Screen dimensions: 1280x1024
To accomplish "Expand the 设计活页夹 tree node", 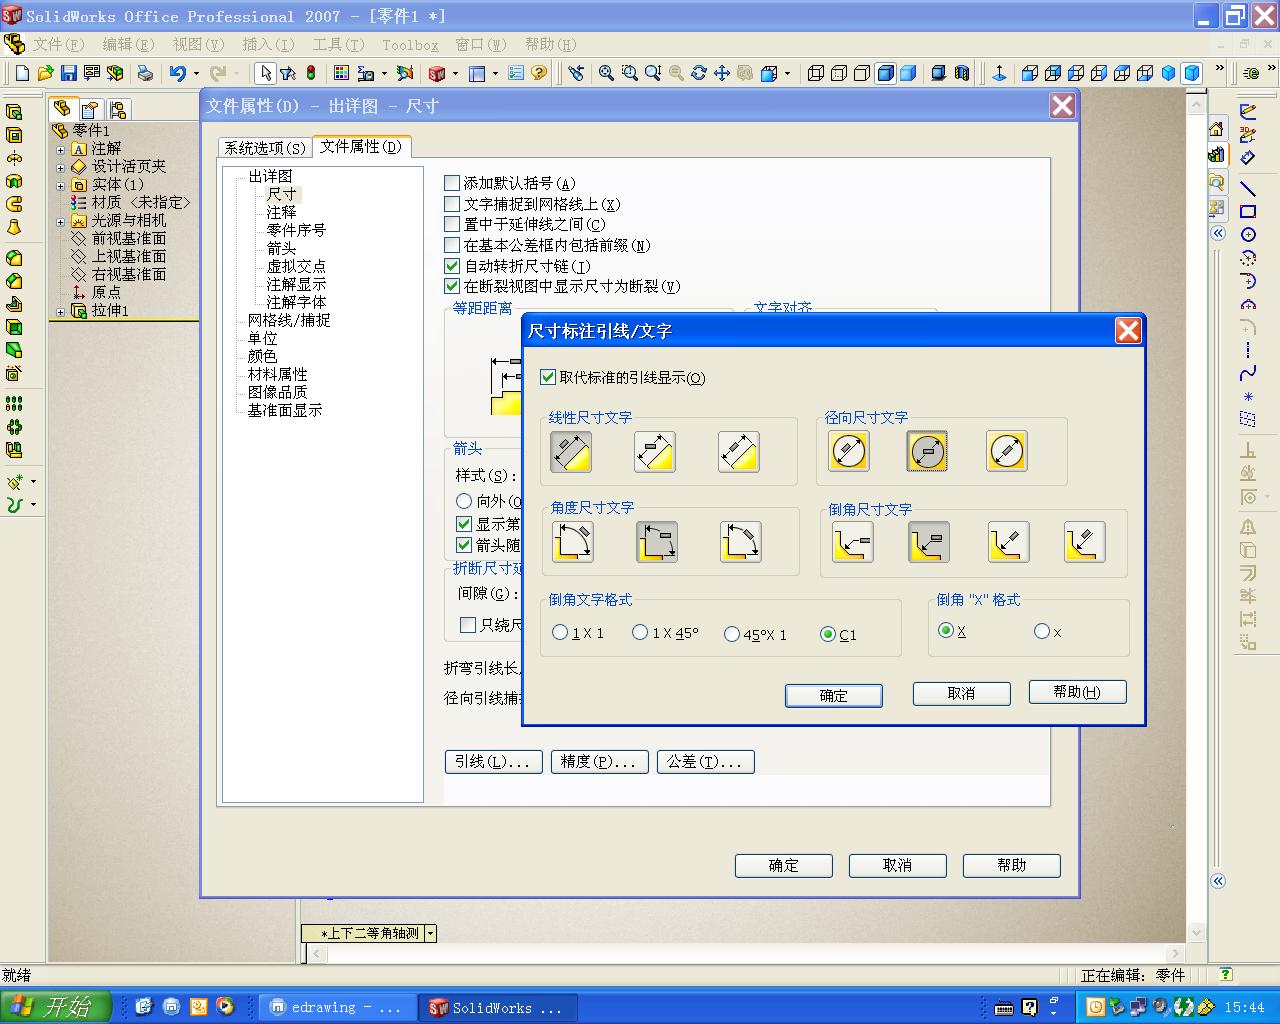I will point(61,167).
